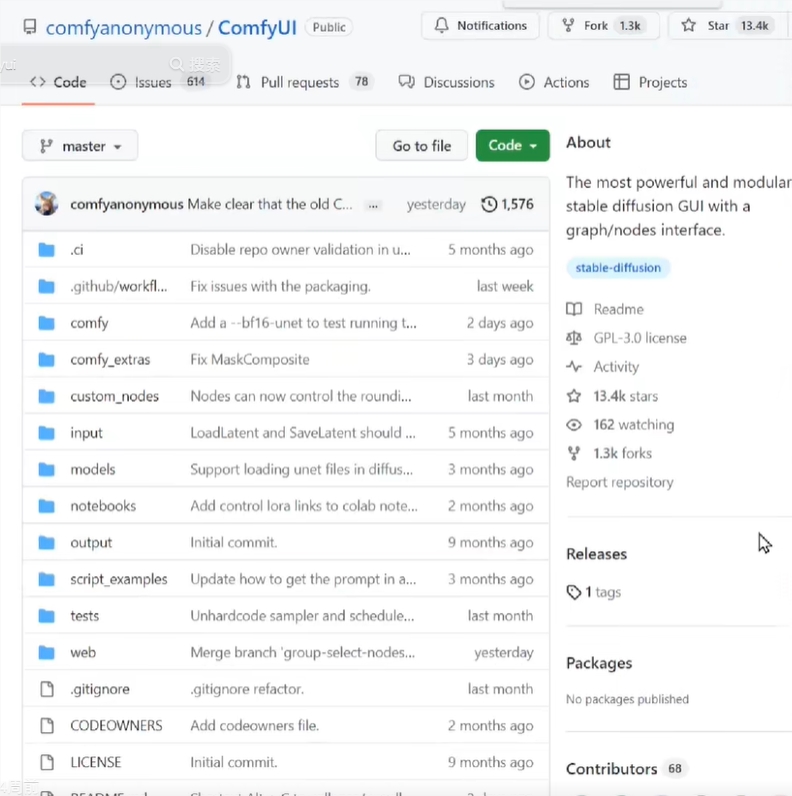Open commit 'Add a --bf16-unet to test running t...'

[303, 323]
